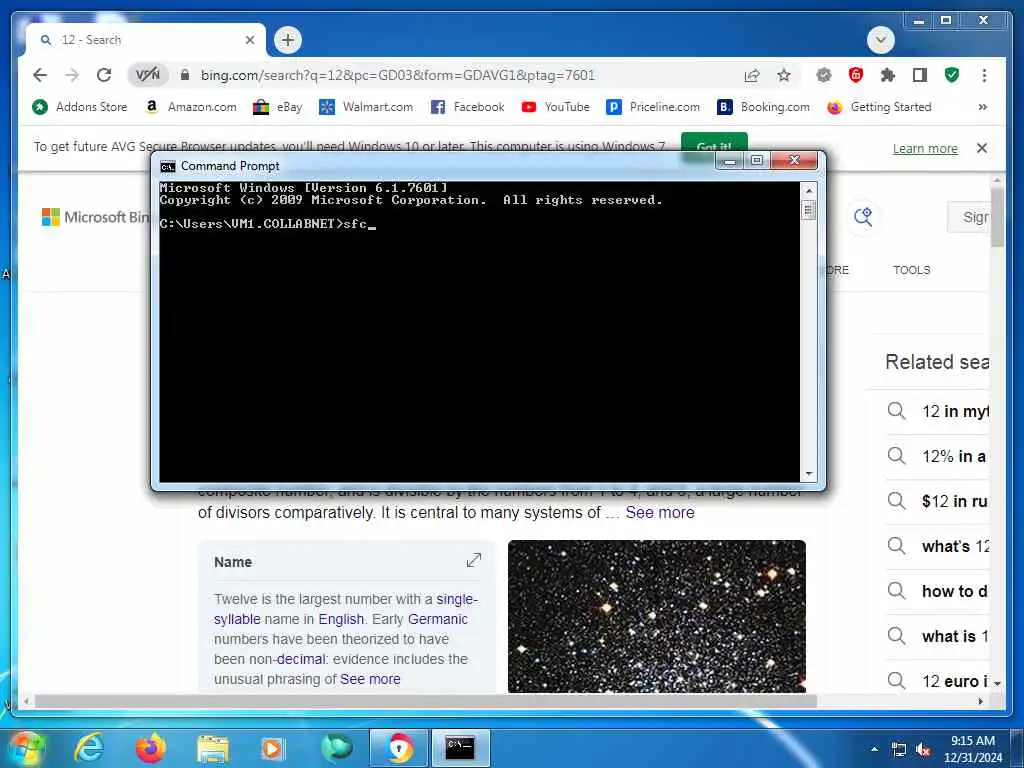Toggle the VPN button in address bar
The height and width of the screenshot is (768, 1024).
click(x=148, y=75)
